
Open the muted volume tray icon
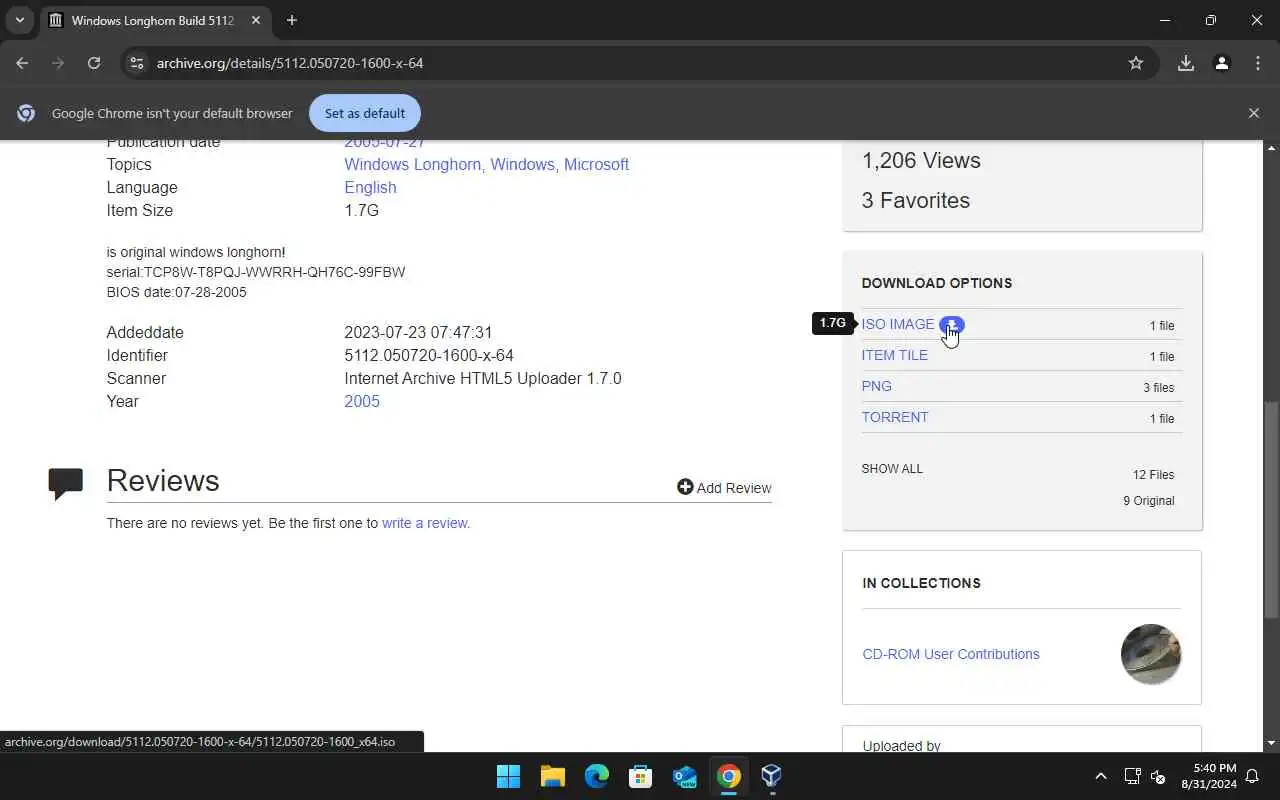point(1159,776)
